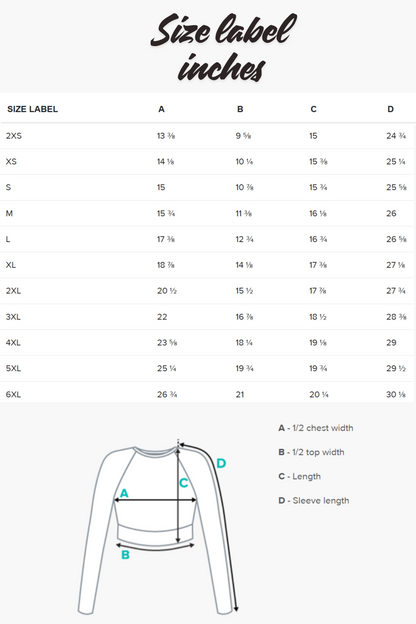Click the 'Size label inches' heading
This screenshot has width=416, height=624.
pos(223,47)
